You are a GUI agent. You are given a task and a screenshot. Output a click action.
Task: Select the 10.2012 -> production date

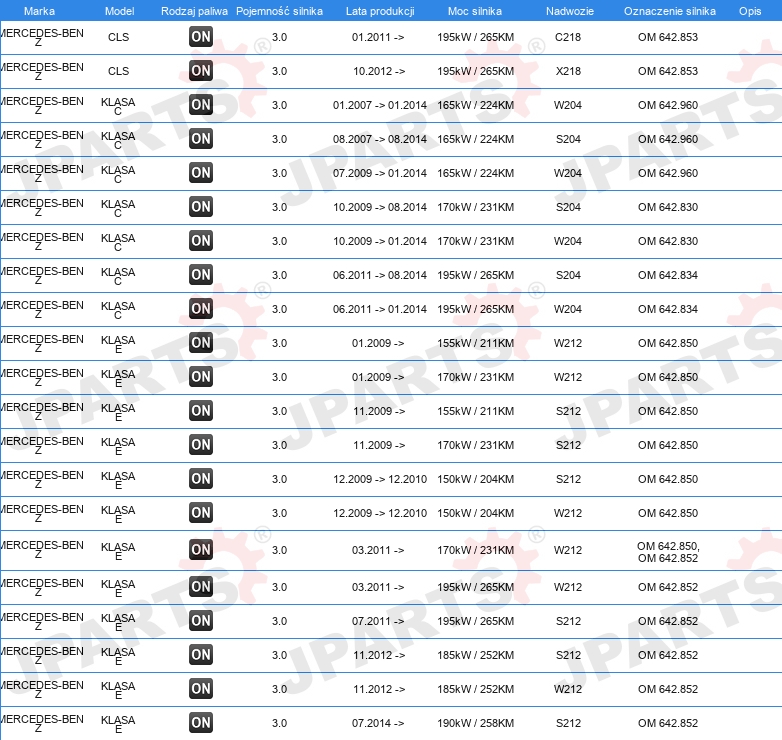(379, 71)
